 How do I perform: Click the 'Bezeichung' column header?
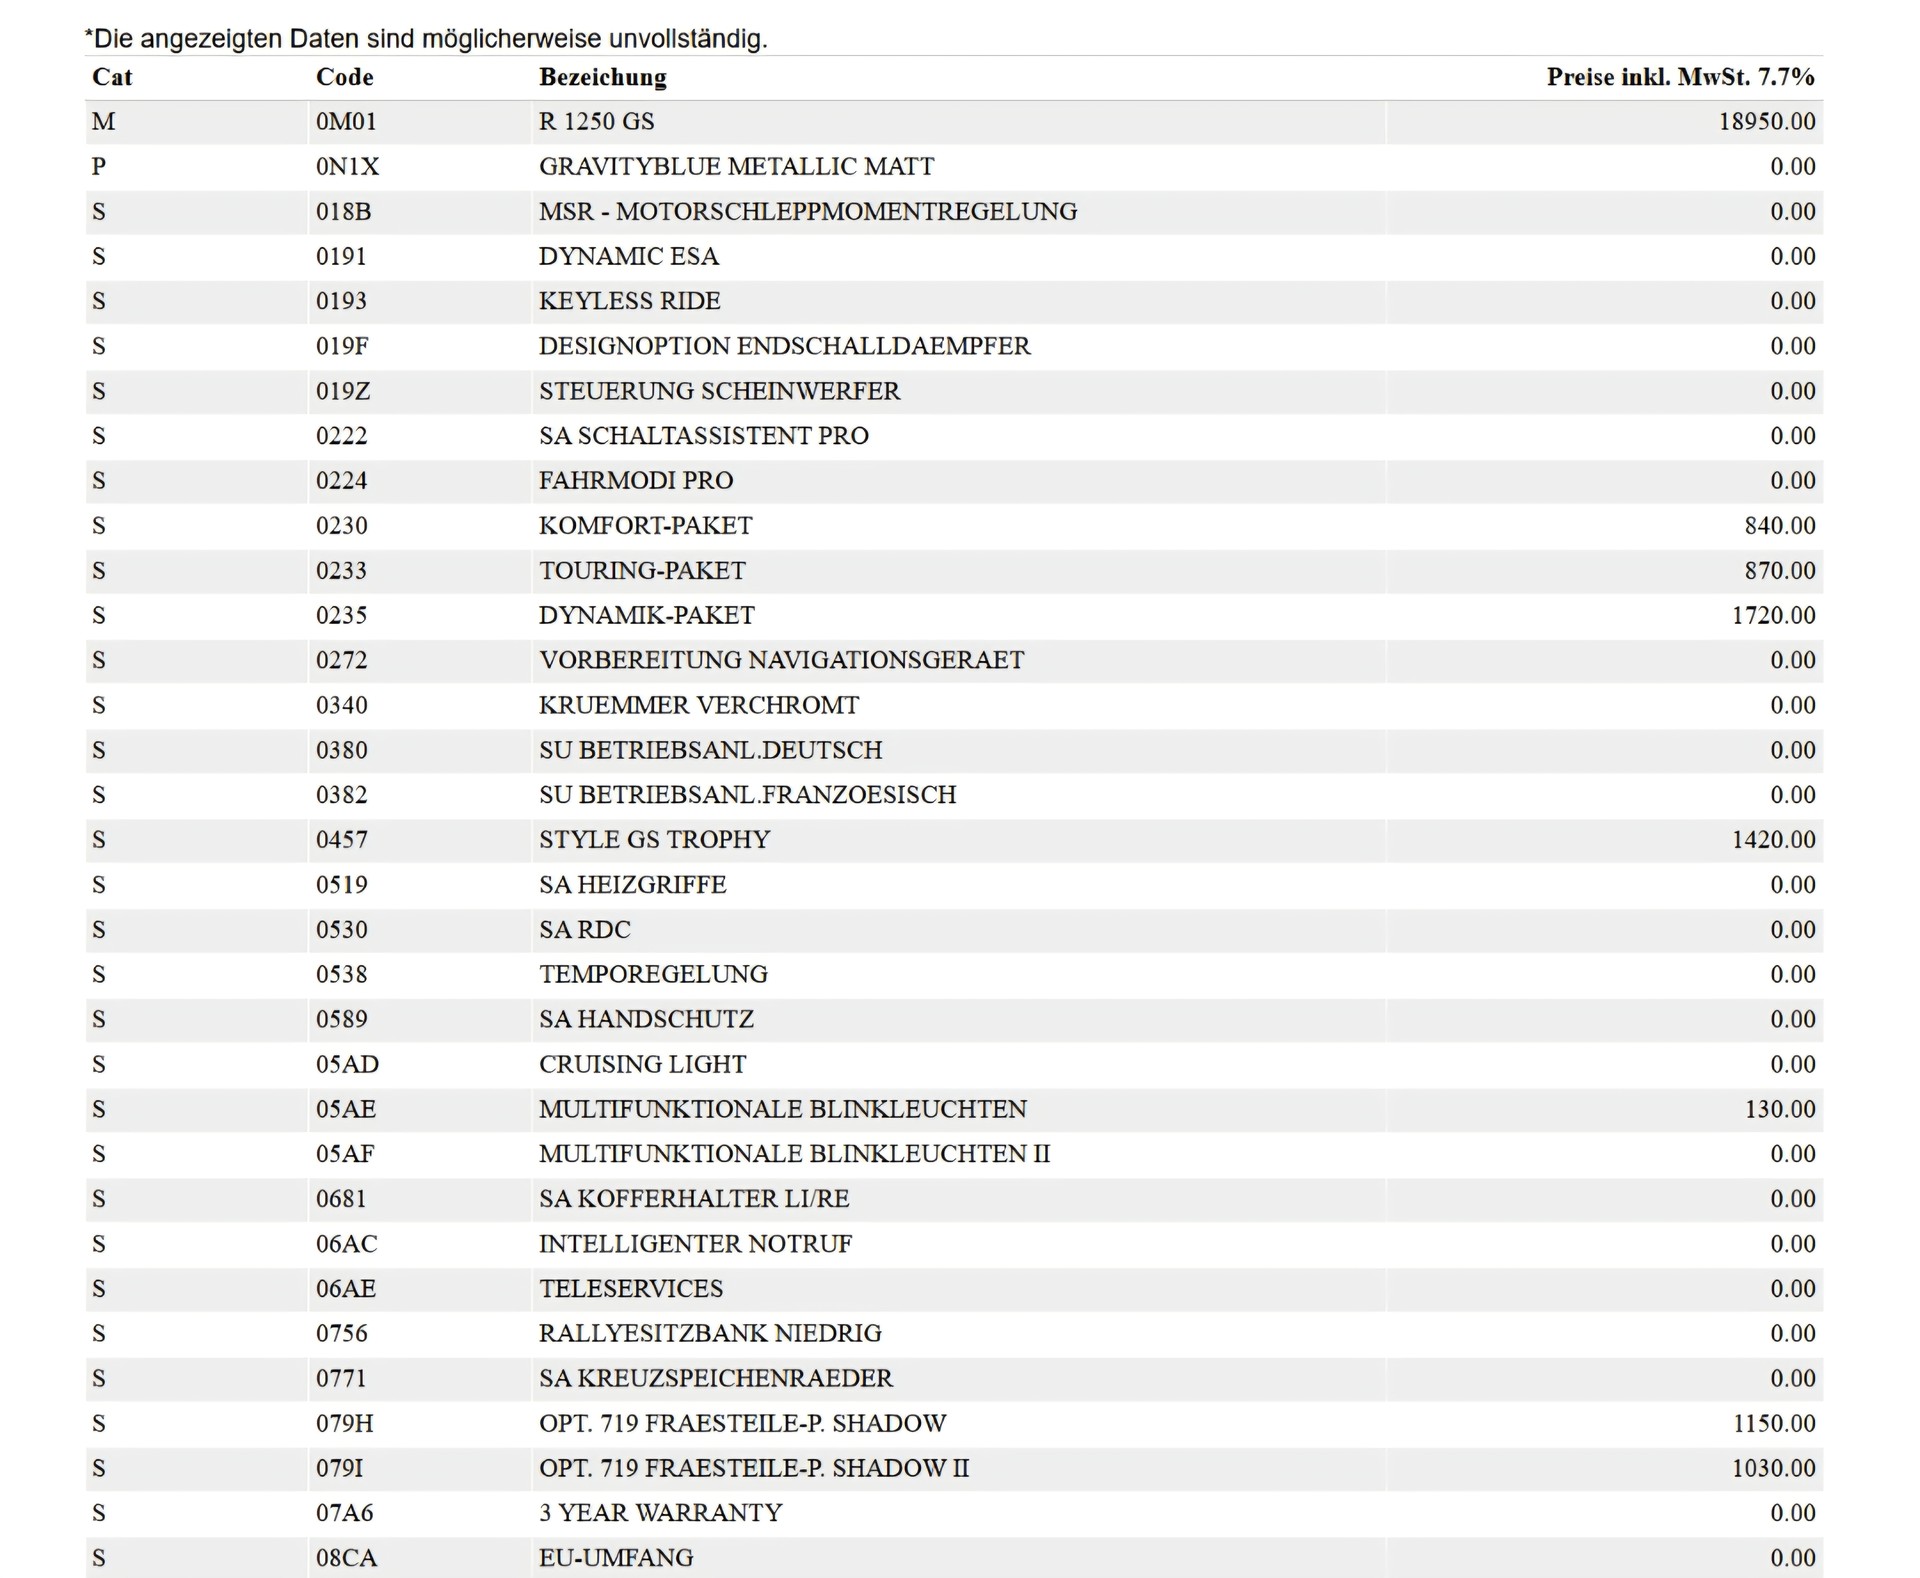tap(603, 77)
